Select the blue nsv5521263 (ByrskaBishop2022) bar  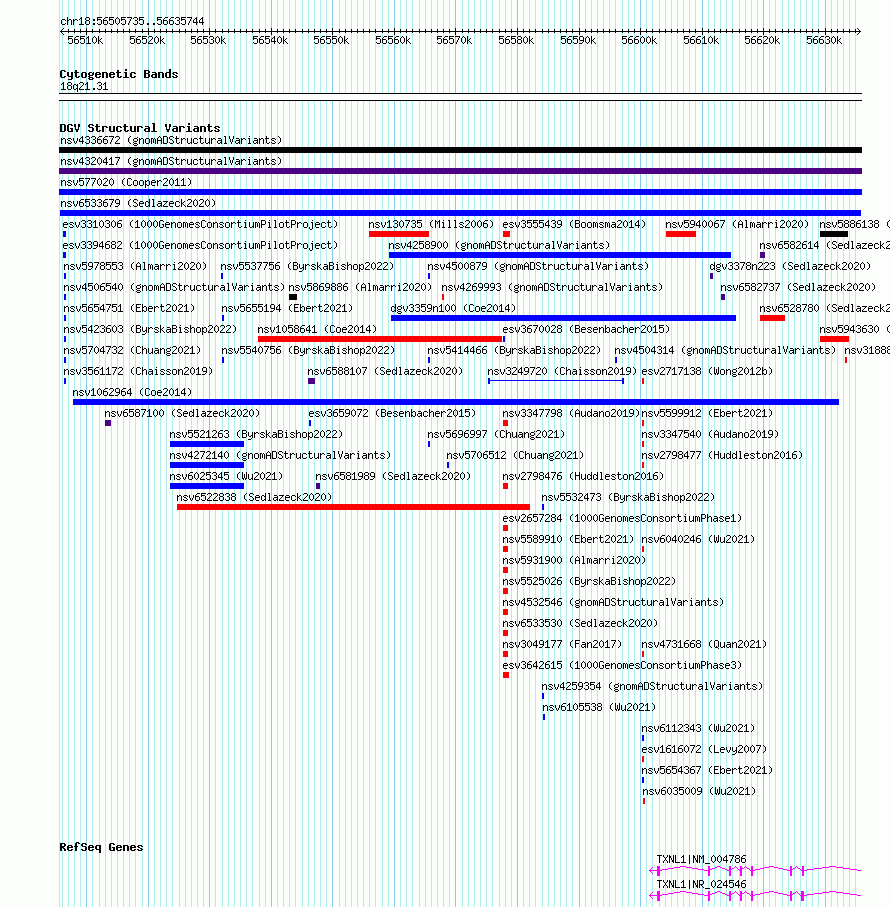pos(207,444)
